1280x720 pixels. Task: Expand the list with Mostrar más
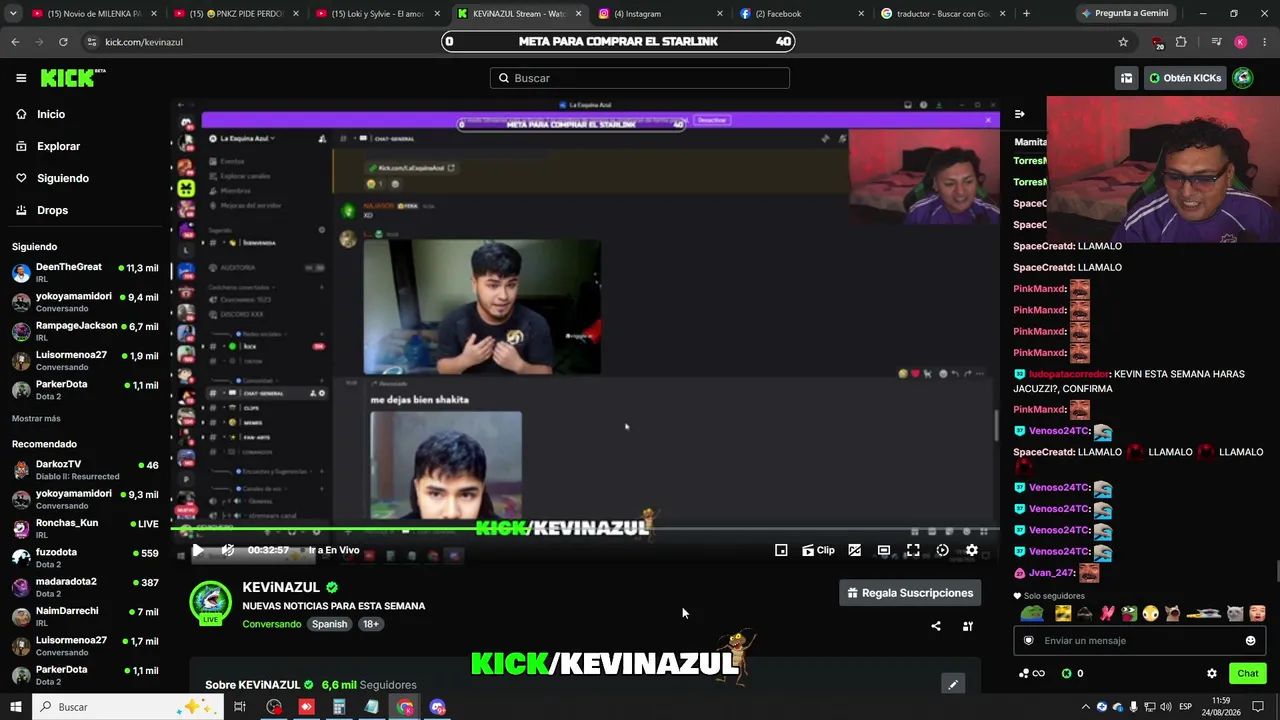36,419
